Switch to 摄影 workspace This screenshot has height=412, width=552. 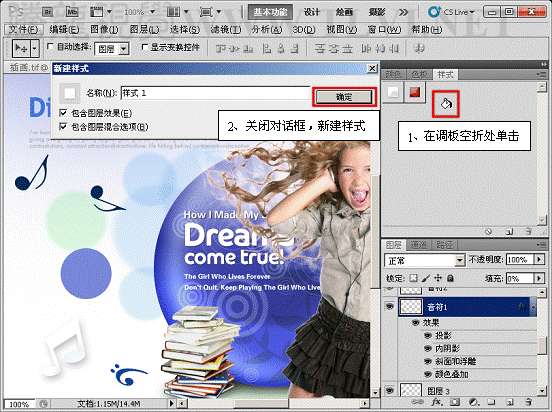click(376, 12)
